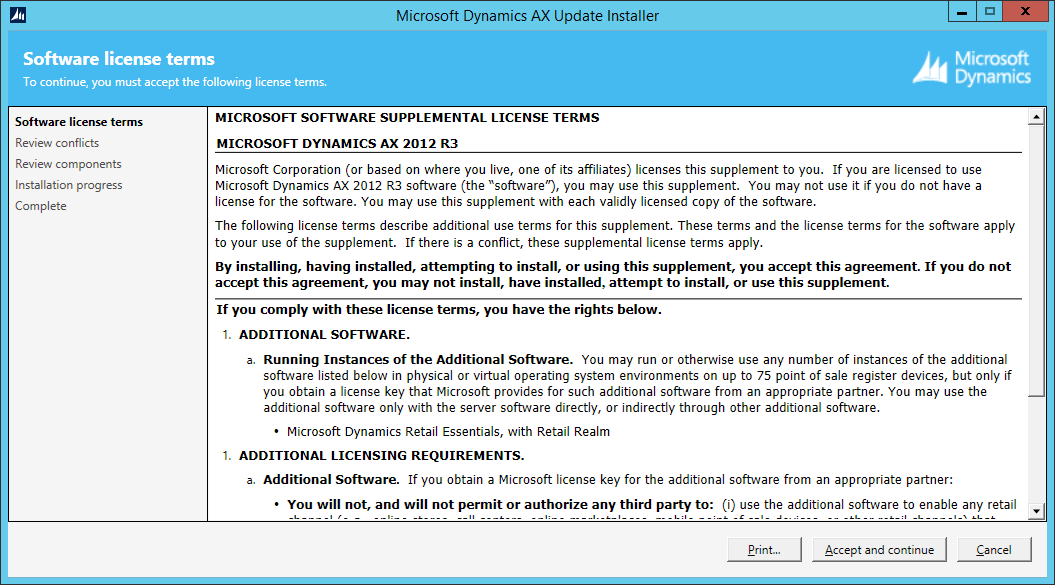Minimize the Update Installer window

click(961, 13)
